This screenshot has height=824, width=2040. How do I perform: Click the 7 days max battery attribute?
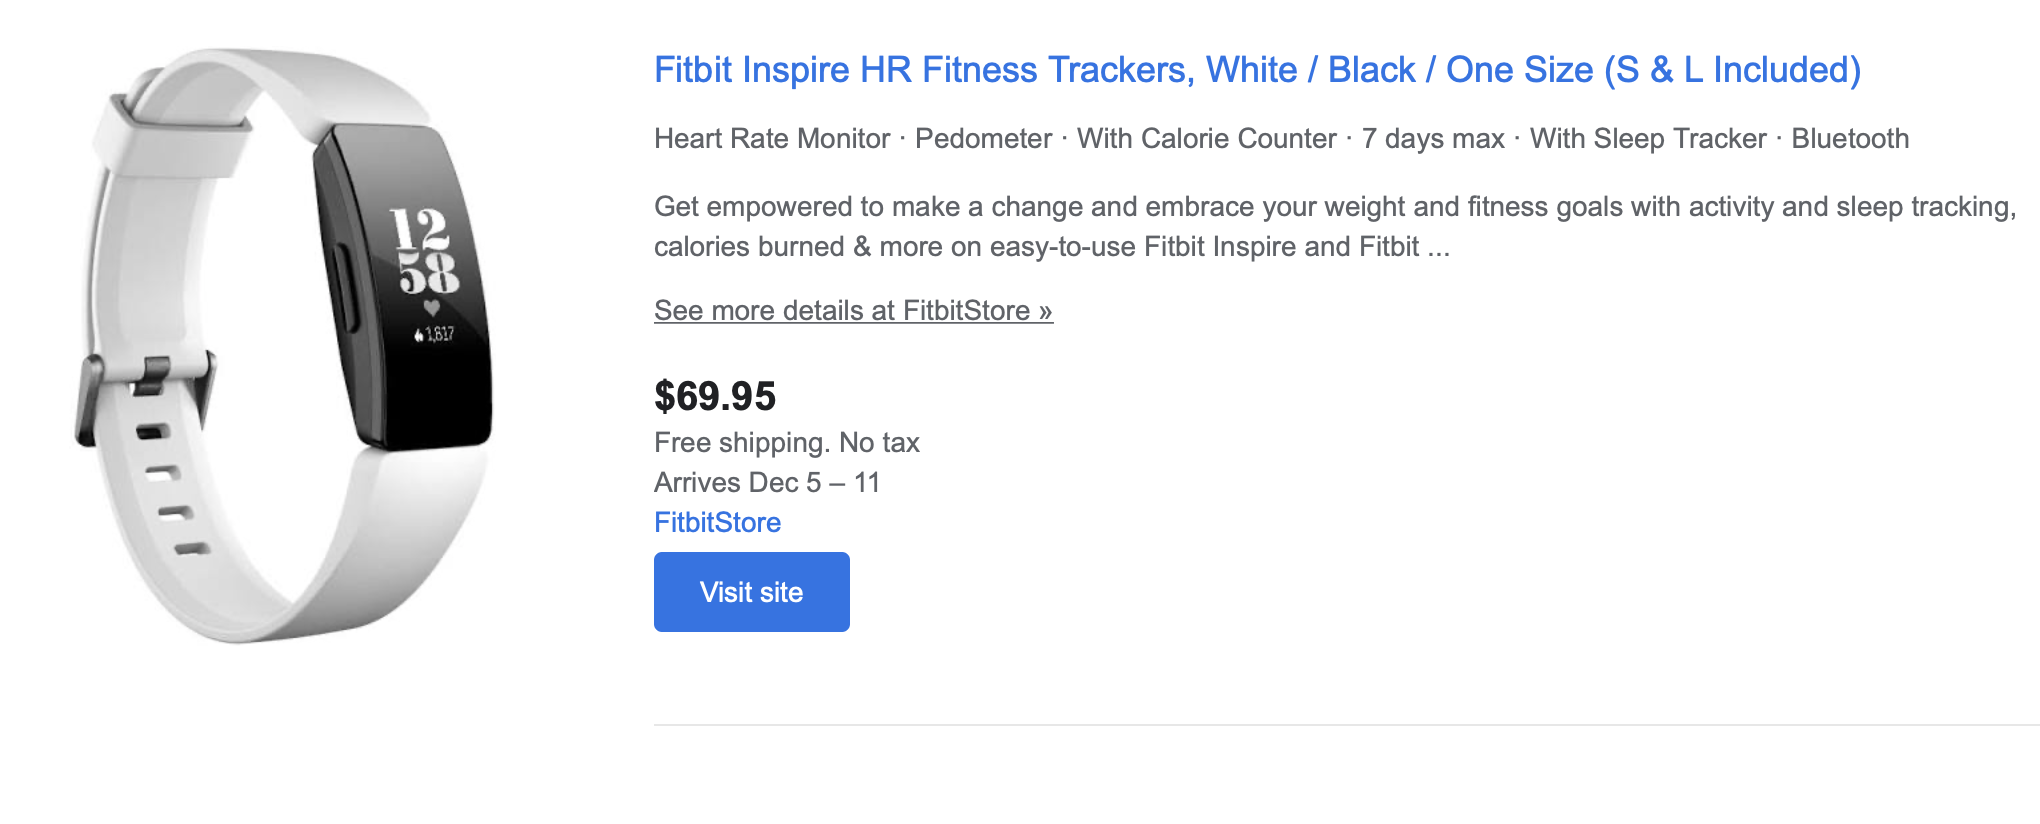coord(1432,139)
